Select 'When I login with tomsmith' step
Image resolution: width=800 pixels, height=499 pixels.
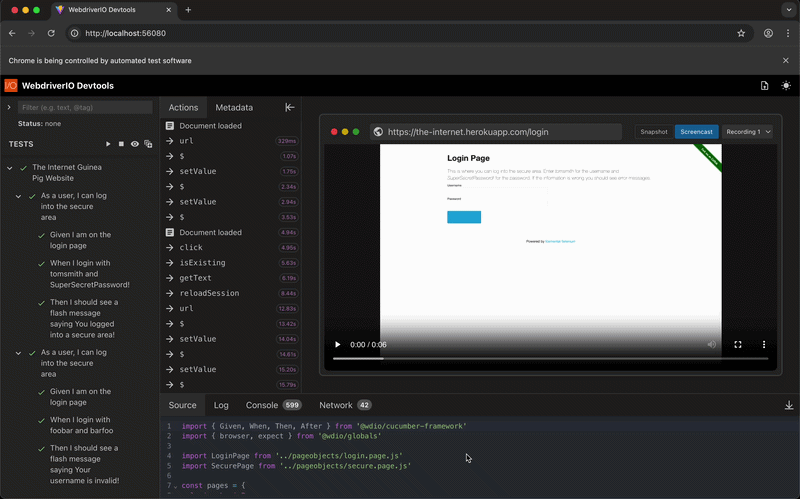pyautogui.click(x=89, y=274)
